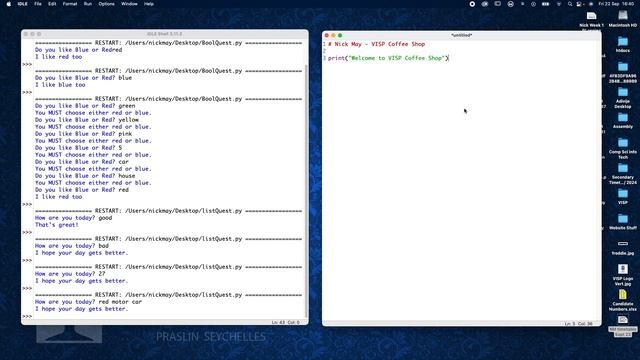The width and height of the screenshot is (640, 360).
Task: Maximize the untitled editor window
Action: click(x=340, y=36)
